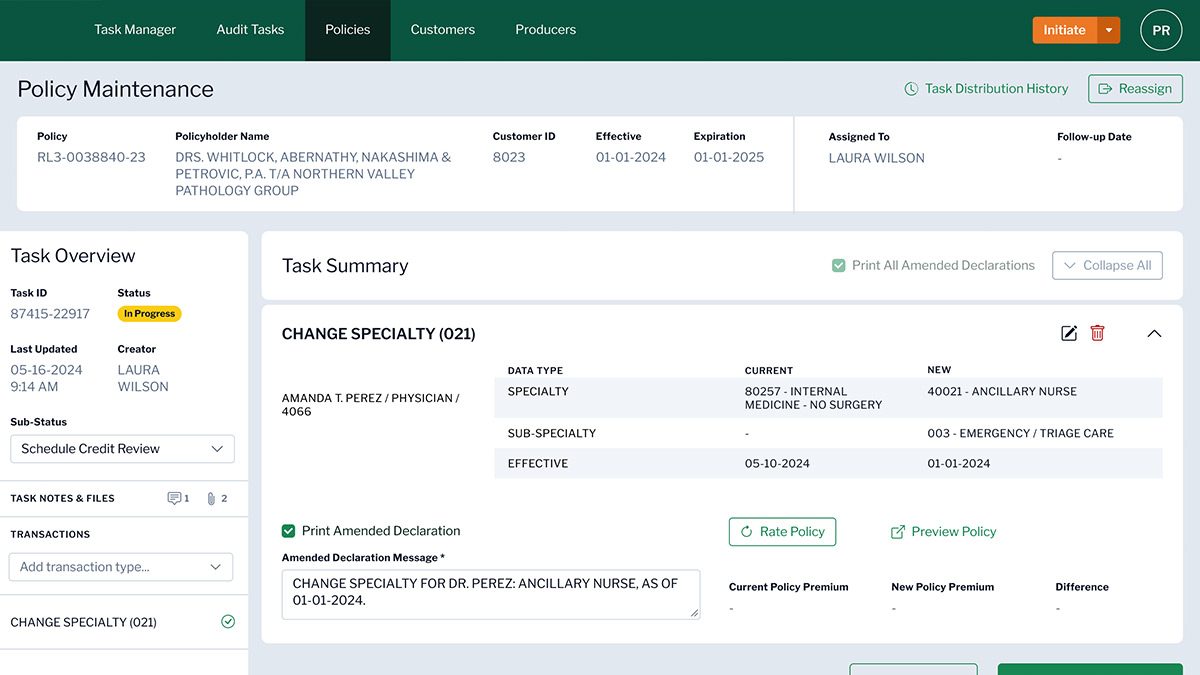Click Task Notes & Files heading

click(63, 498)
